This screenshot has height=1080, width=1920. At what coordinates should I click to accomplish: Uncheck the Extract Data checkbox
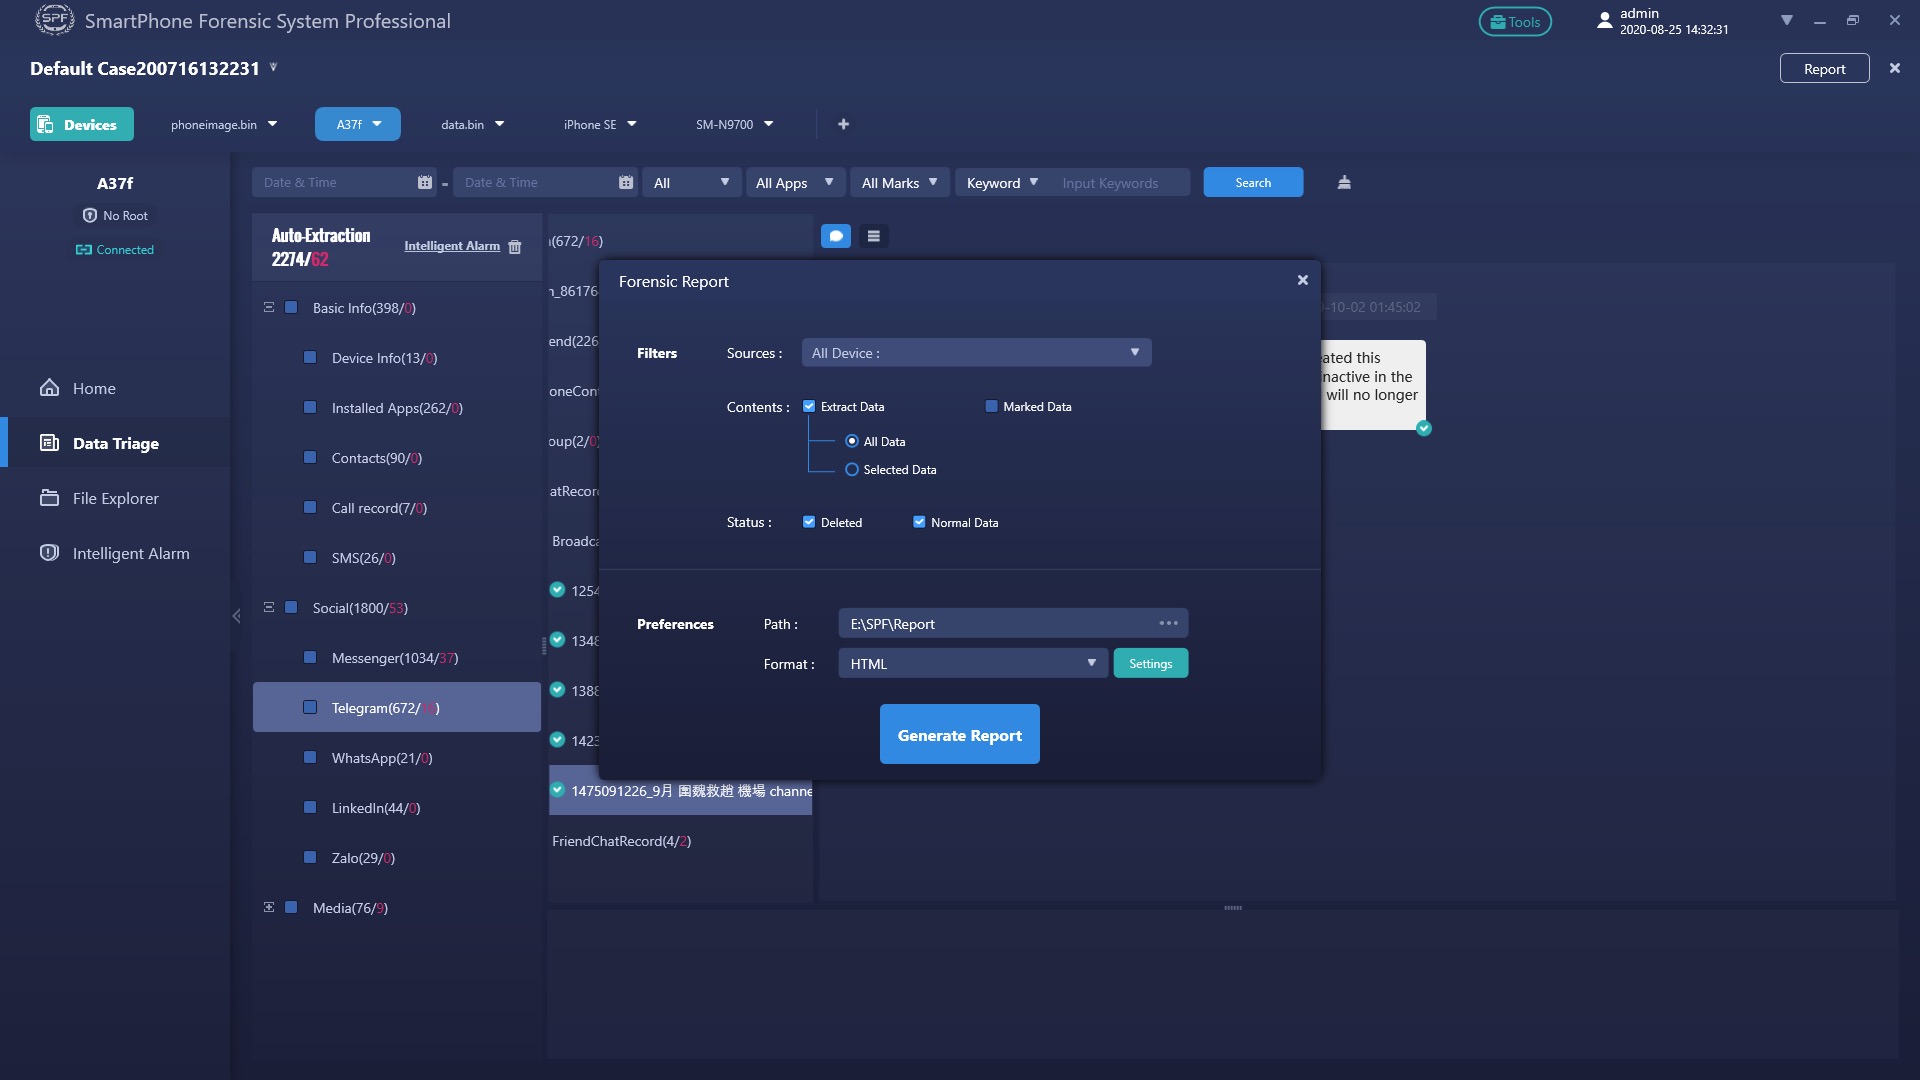coord(809,406)
